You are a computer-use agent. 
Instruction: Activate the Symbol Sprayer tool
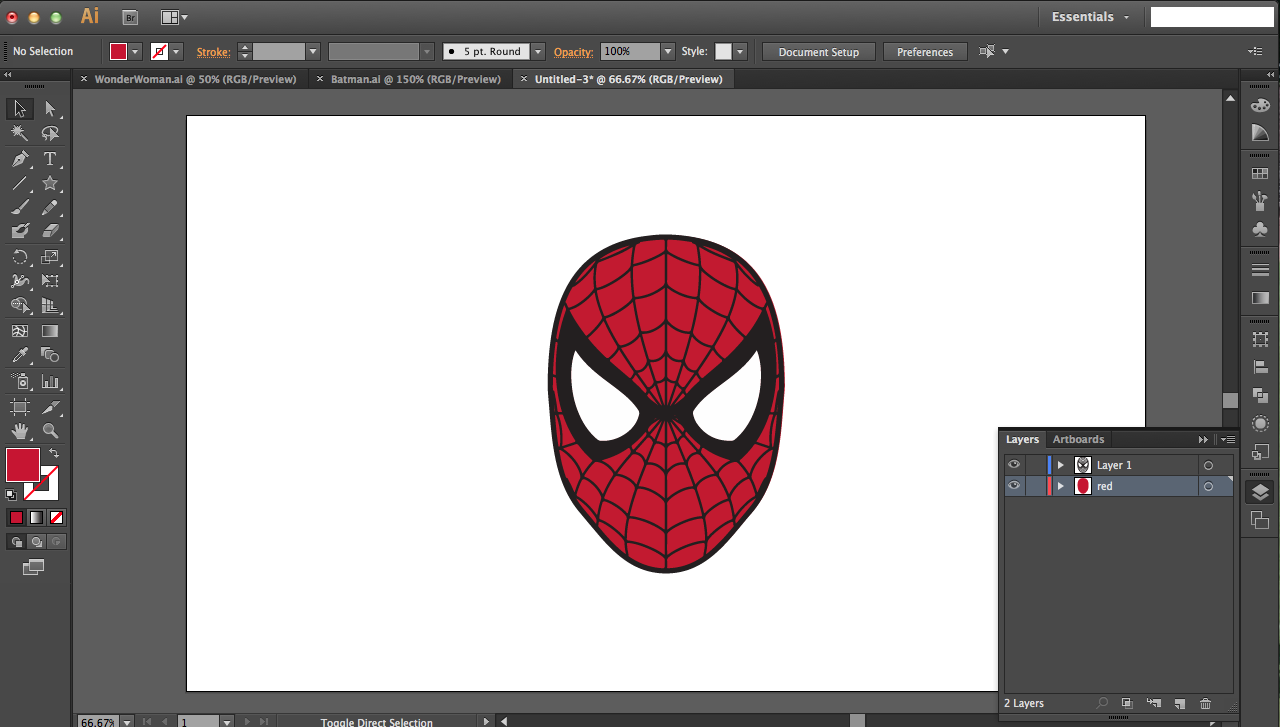[20, 381]
